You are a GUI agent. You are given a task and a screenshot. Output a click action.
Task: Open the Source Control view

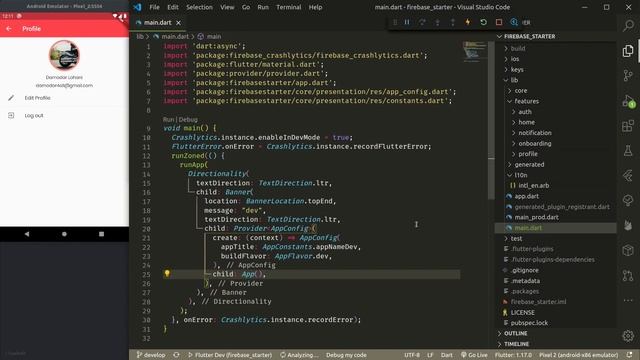coord(628,76)
